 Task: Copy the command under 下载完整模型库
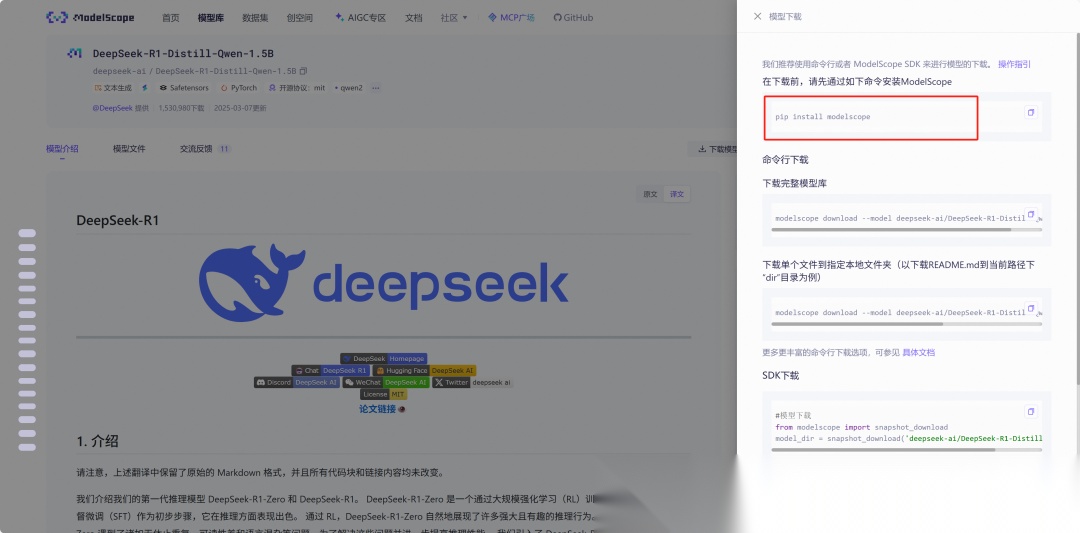tap(1031, 214)
